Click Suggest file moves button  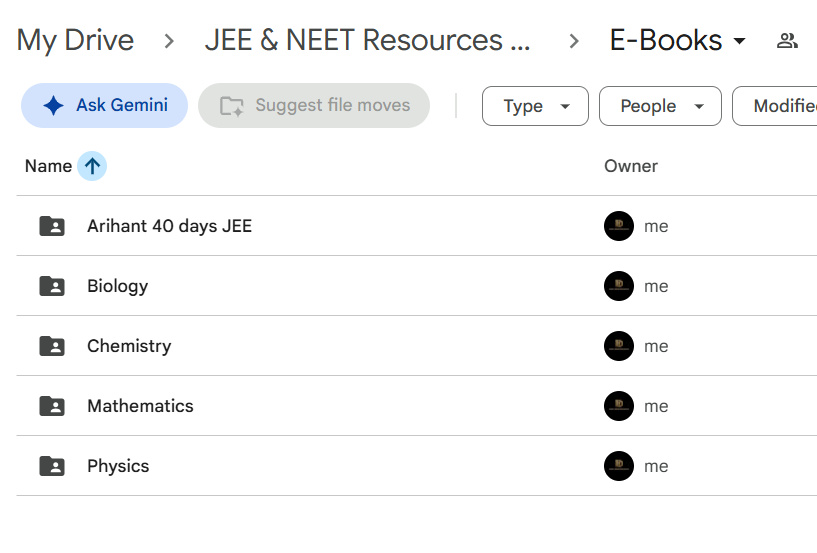click(x=314, y=105)
